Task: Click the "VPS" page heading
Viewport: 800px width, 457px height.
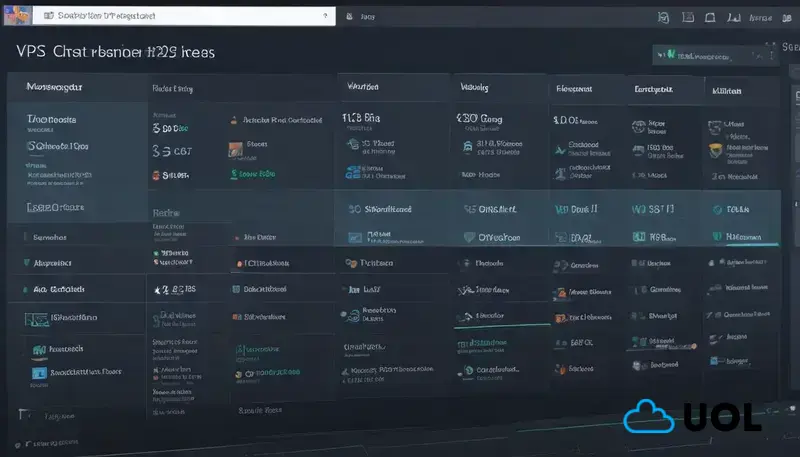Action: 31,52
